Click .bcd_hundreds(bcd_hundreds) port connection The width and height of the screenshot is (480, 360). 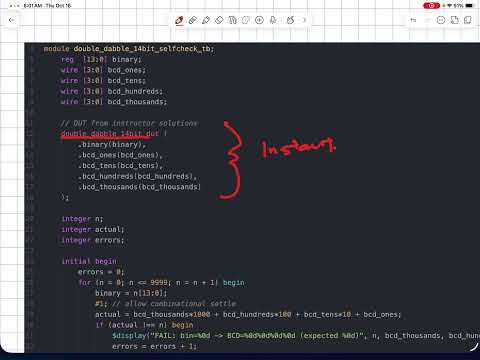click(x=137, y=176)
